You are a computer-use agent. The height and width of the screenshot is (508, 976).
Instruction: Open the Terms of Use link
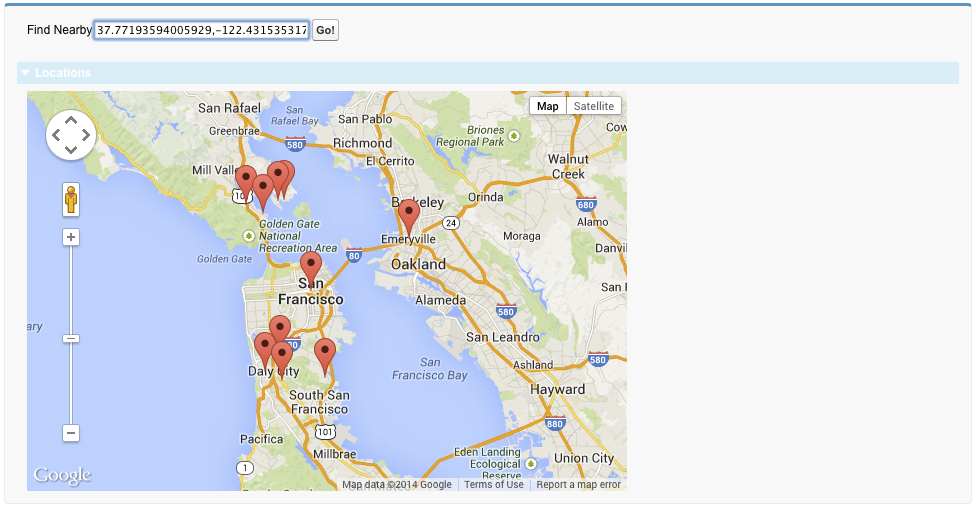pyautogui.click(x=493, y=485)
